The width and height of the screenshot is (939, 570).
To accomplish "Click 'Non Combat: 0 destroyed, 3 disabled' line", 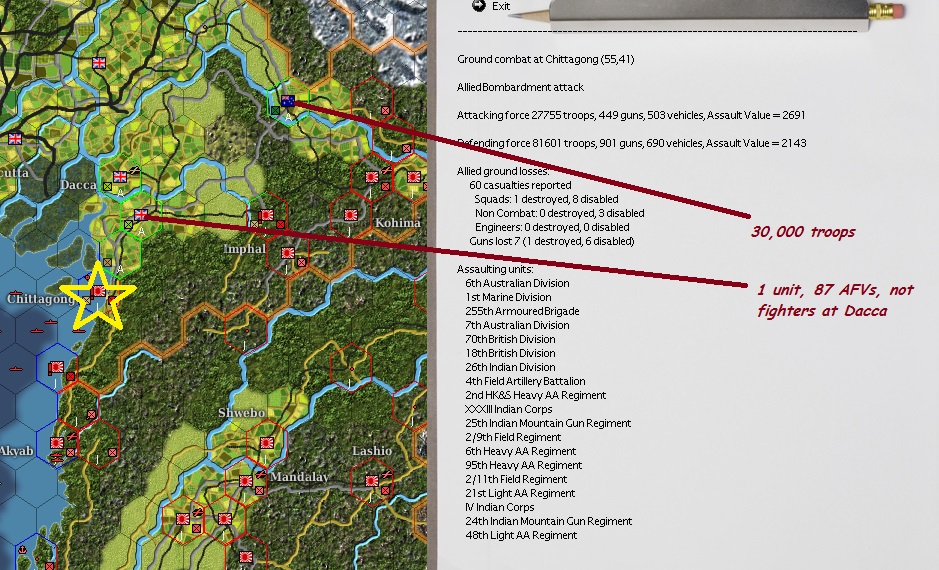I will [560, 213].
